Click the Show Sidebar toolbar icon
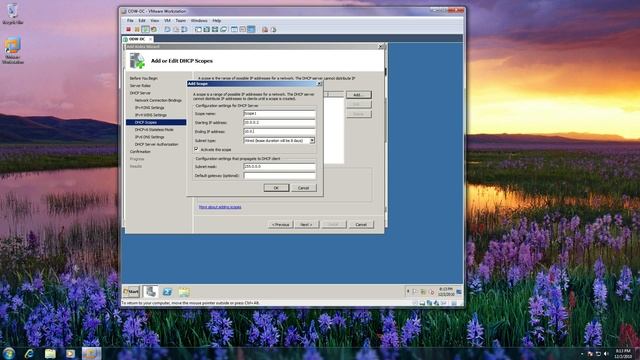640x360 pixels. [x=198, y=29]
